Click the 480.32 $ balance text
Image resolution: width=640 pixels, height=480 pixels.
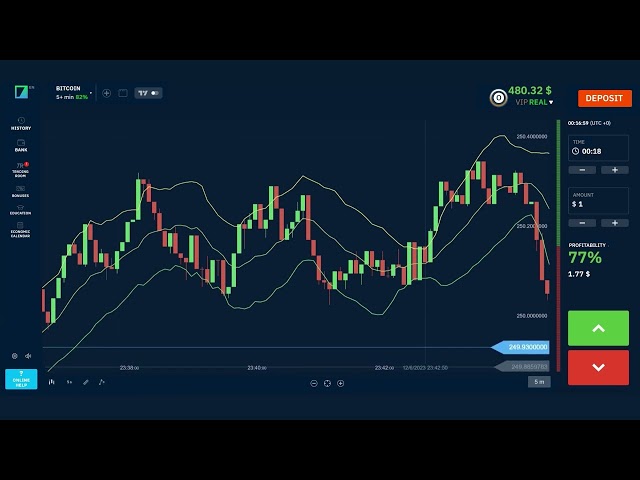(530, 90)
